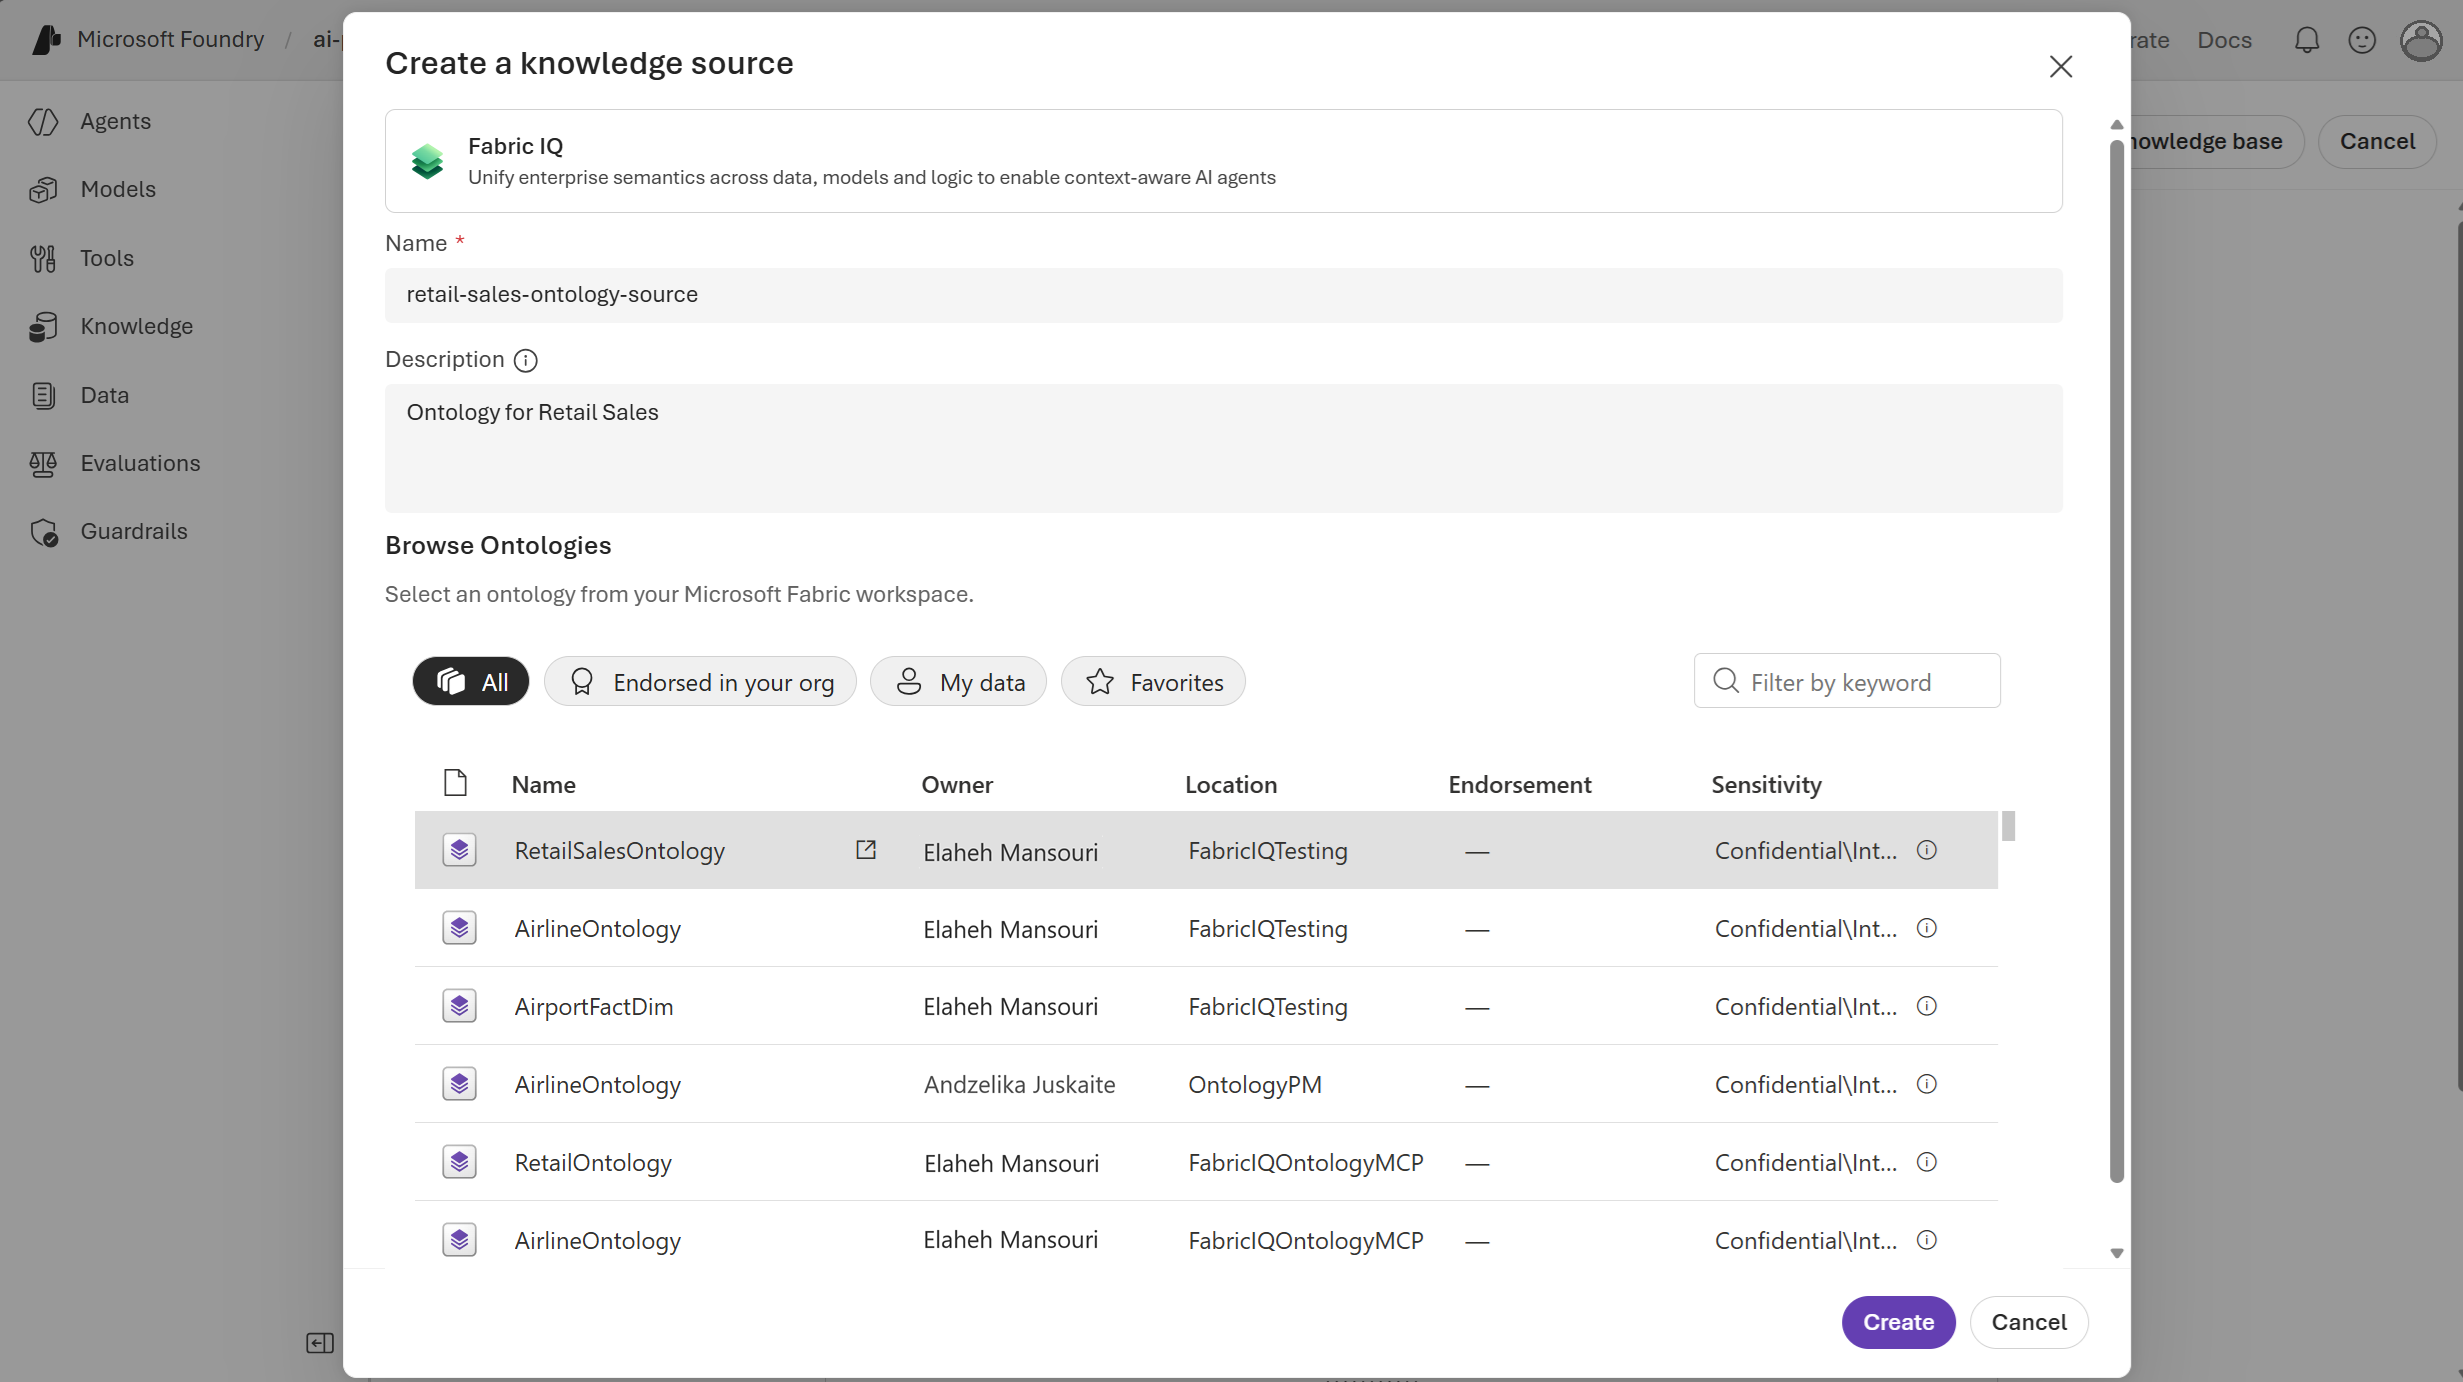Select the RetailOntology ontology
The height and width of the screenshot is (1382, 2463).
pyautogui.click(x=1206, y=1162)
